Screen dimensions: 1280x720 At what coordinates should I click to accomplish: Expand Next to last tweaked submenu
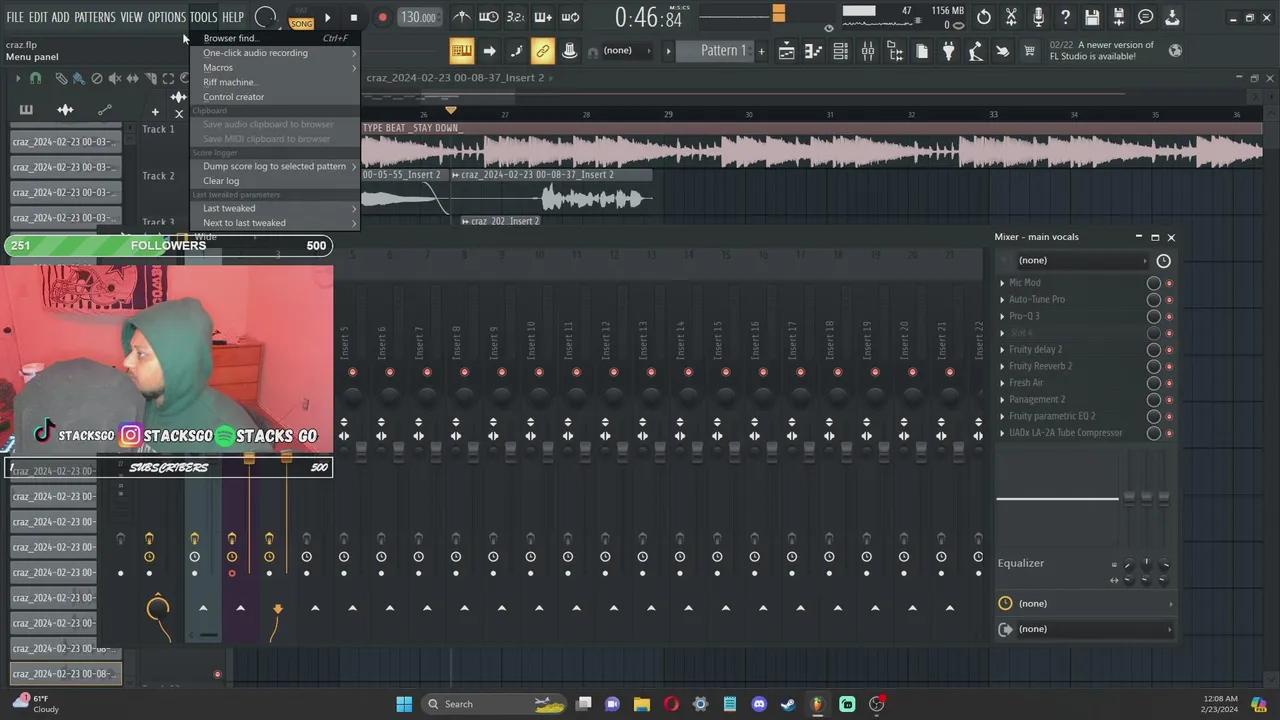pyautogui.click(x=274, y=223)
